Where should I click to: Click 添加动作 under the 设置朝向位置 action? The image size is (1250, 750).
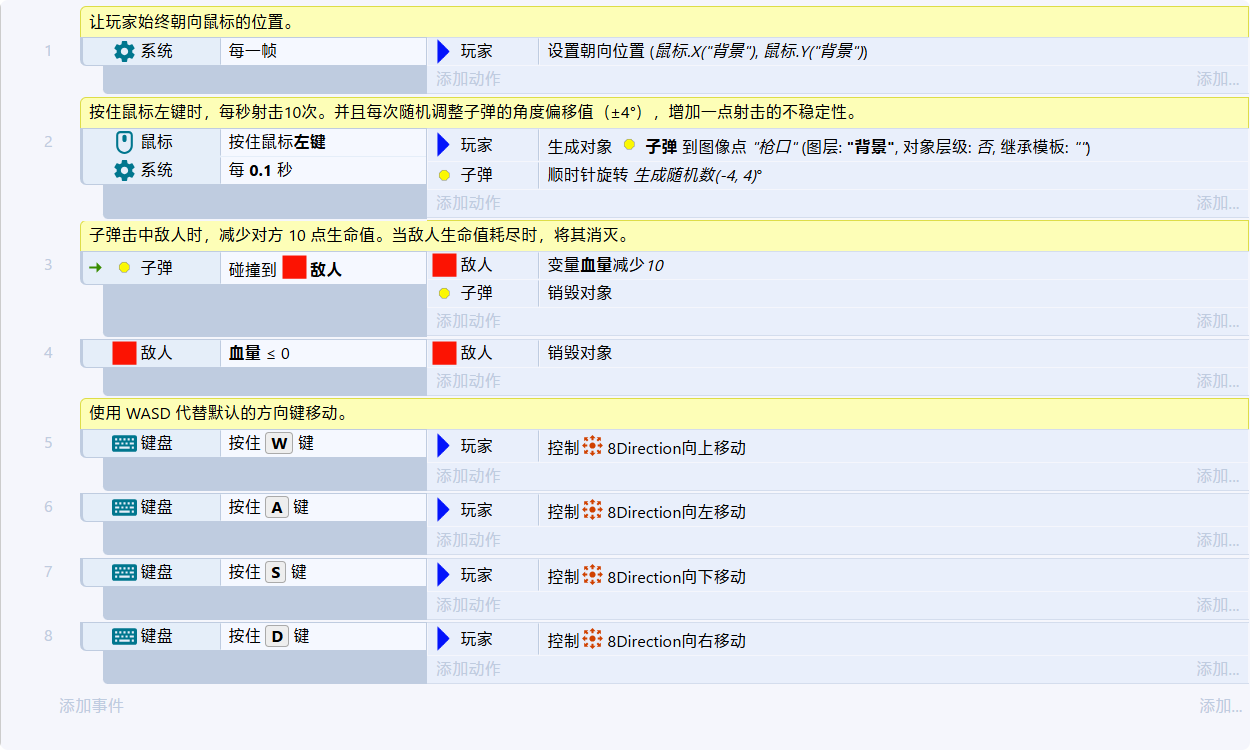pyautogui.click(x=468, y=79)
